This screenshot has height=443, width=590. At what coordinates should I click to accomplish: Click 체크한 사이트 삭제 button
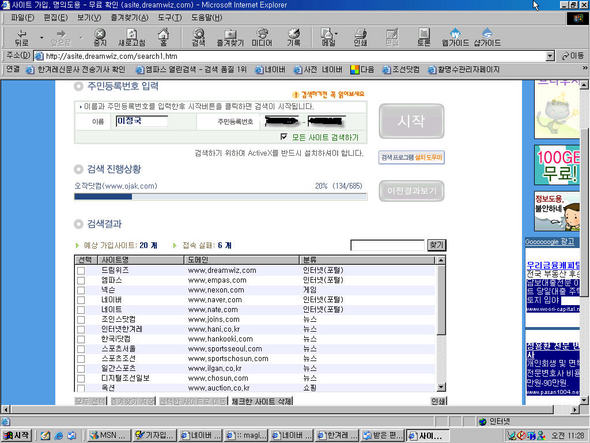point(262,401)
